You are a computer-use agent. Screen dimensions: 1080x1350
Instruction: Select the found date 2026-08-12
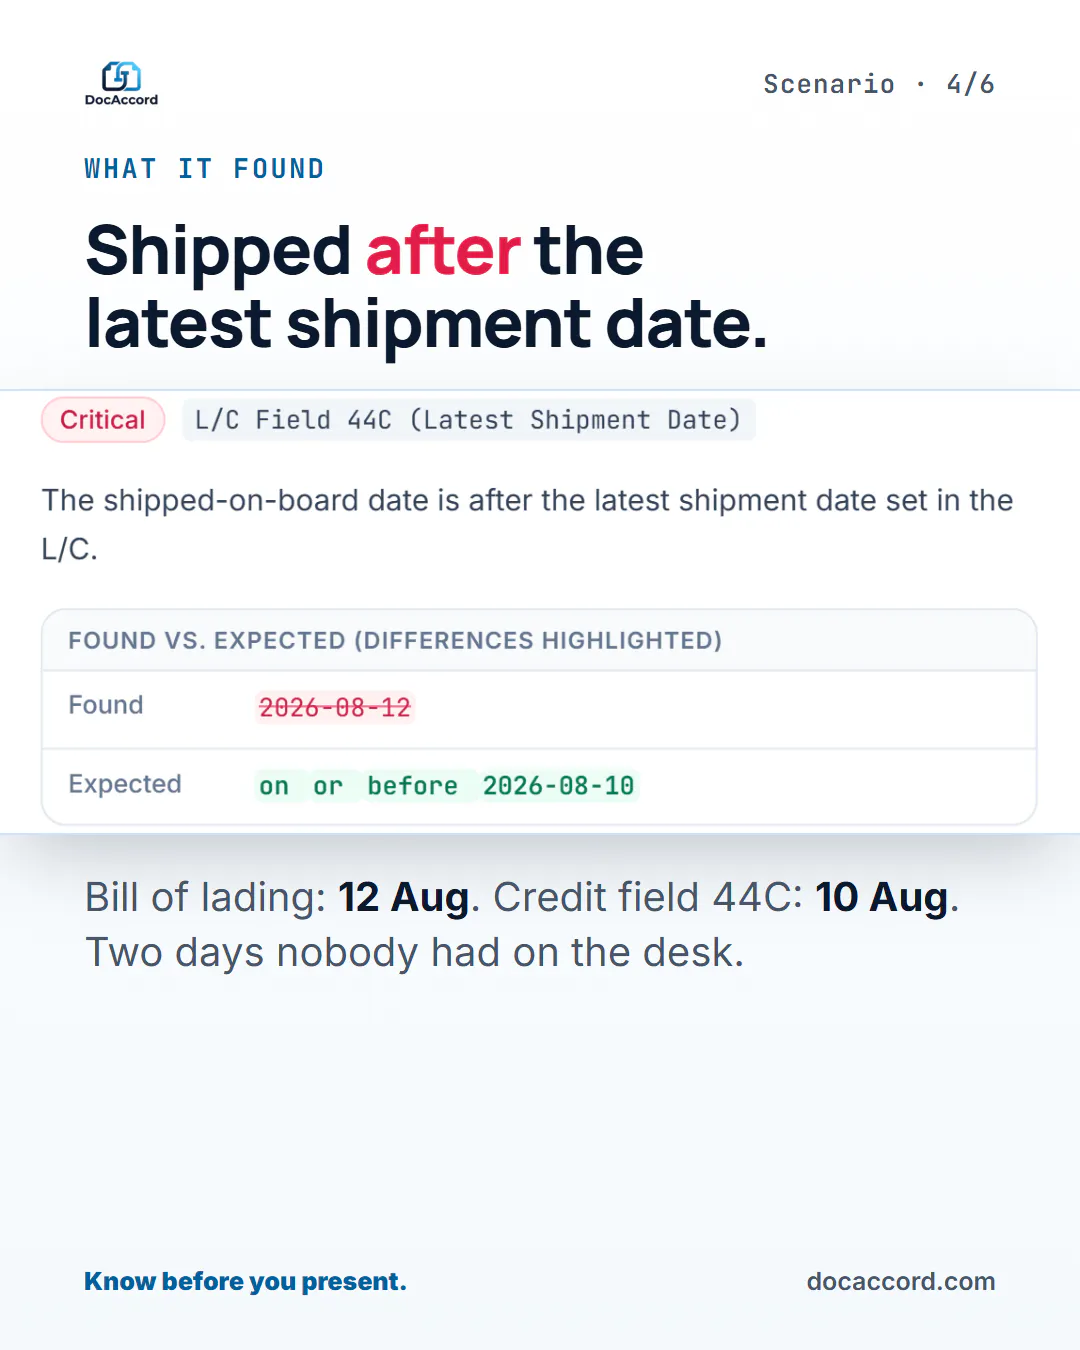(x=335, y=708)
